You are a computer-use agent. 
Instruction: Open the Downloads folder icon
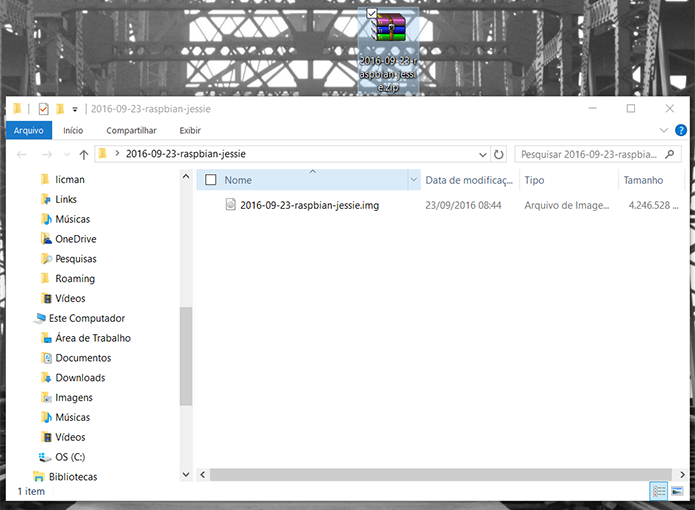click(46, 378)
